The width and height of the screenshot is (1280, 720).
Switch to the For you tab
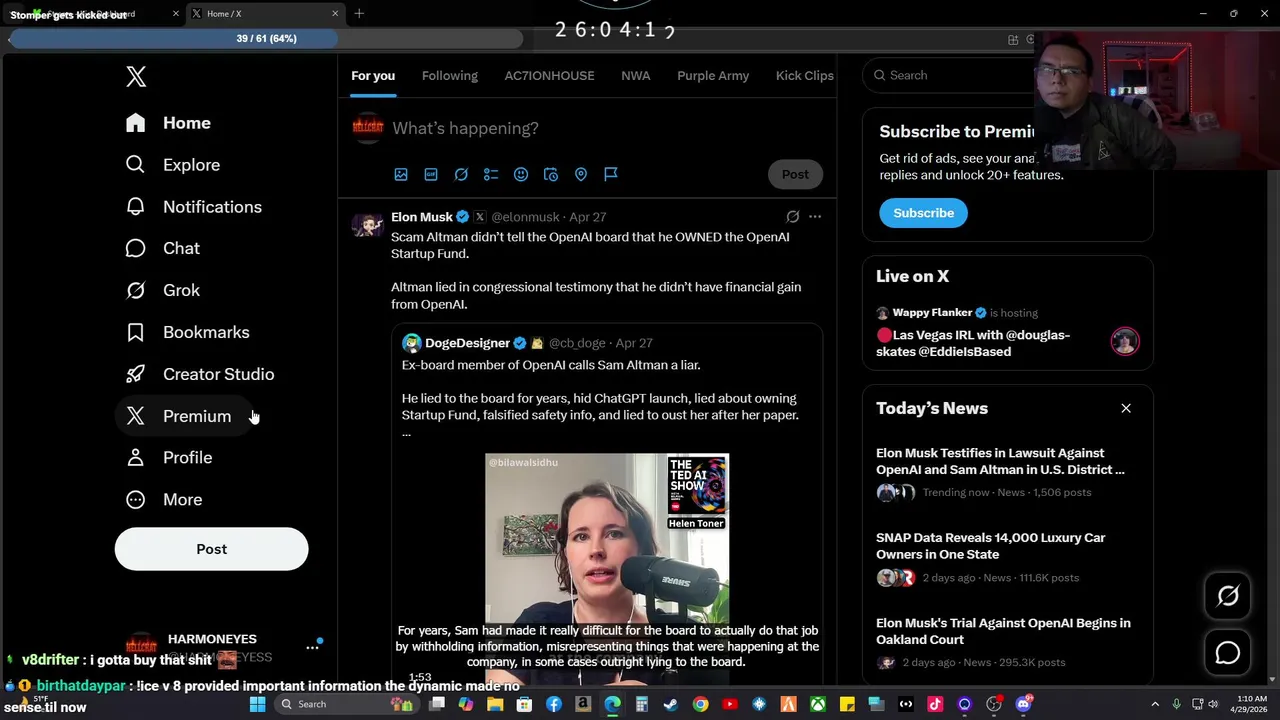click(x=373, y=76)
